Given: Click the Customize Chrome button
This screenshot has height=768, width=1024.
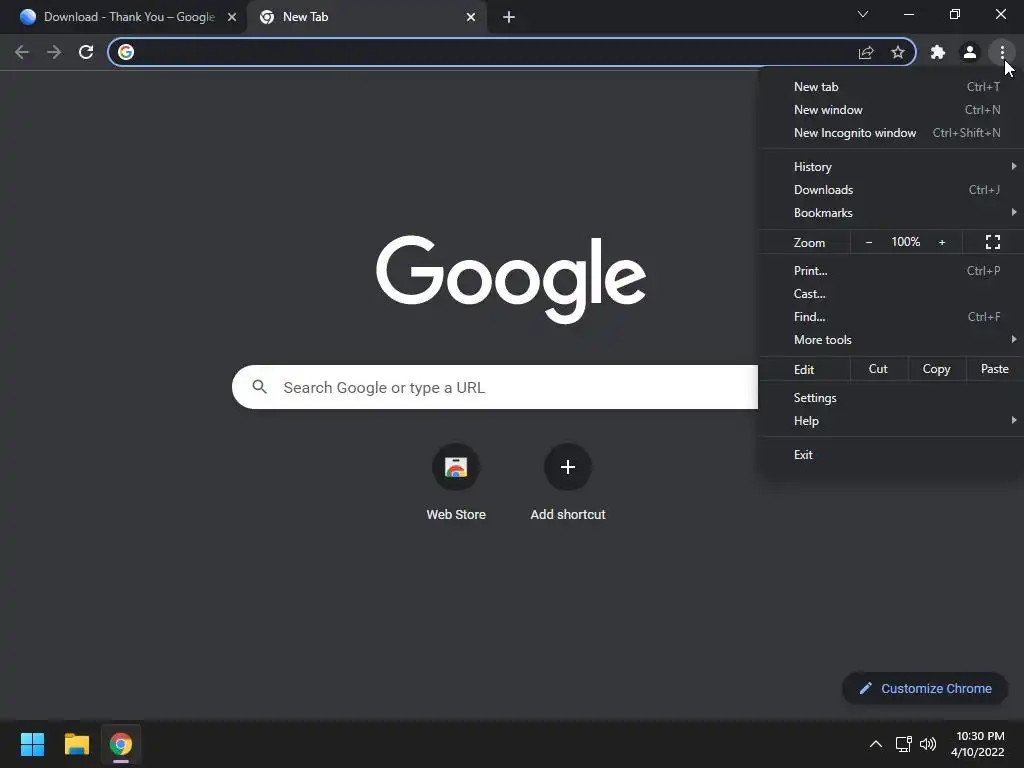Looking at the screenshot, I should pyautogui.click(x=925, y=688).
